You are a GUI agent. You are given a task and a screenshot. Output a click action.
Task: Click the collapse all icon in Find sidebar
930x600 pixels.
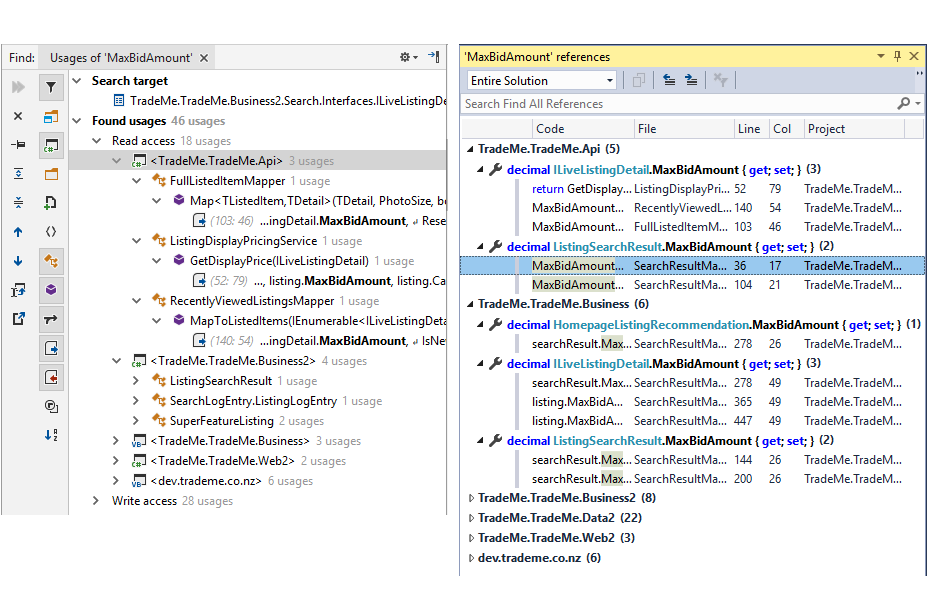[x=18, y=203]
